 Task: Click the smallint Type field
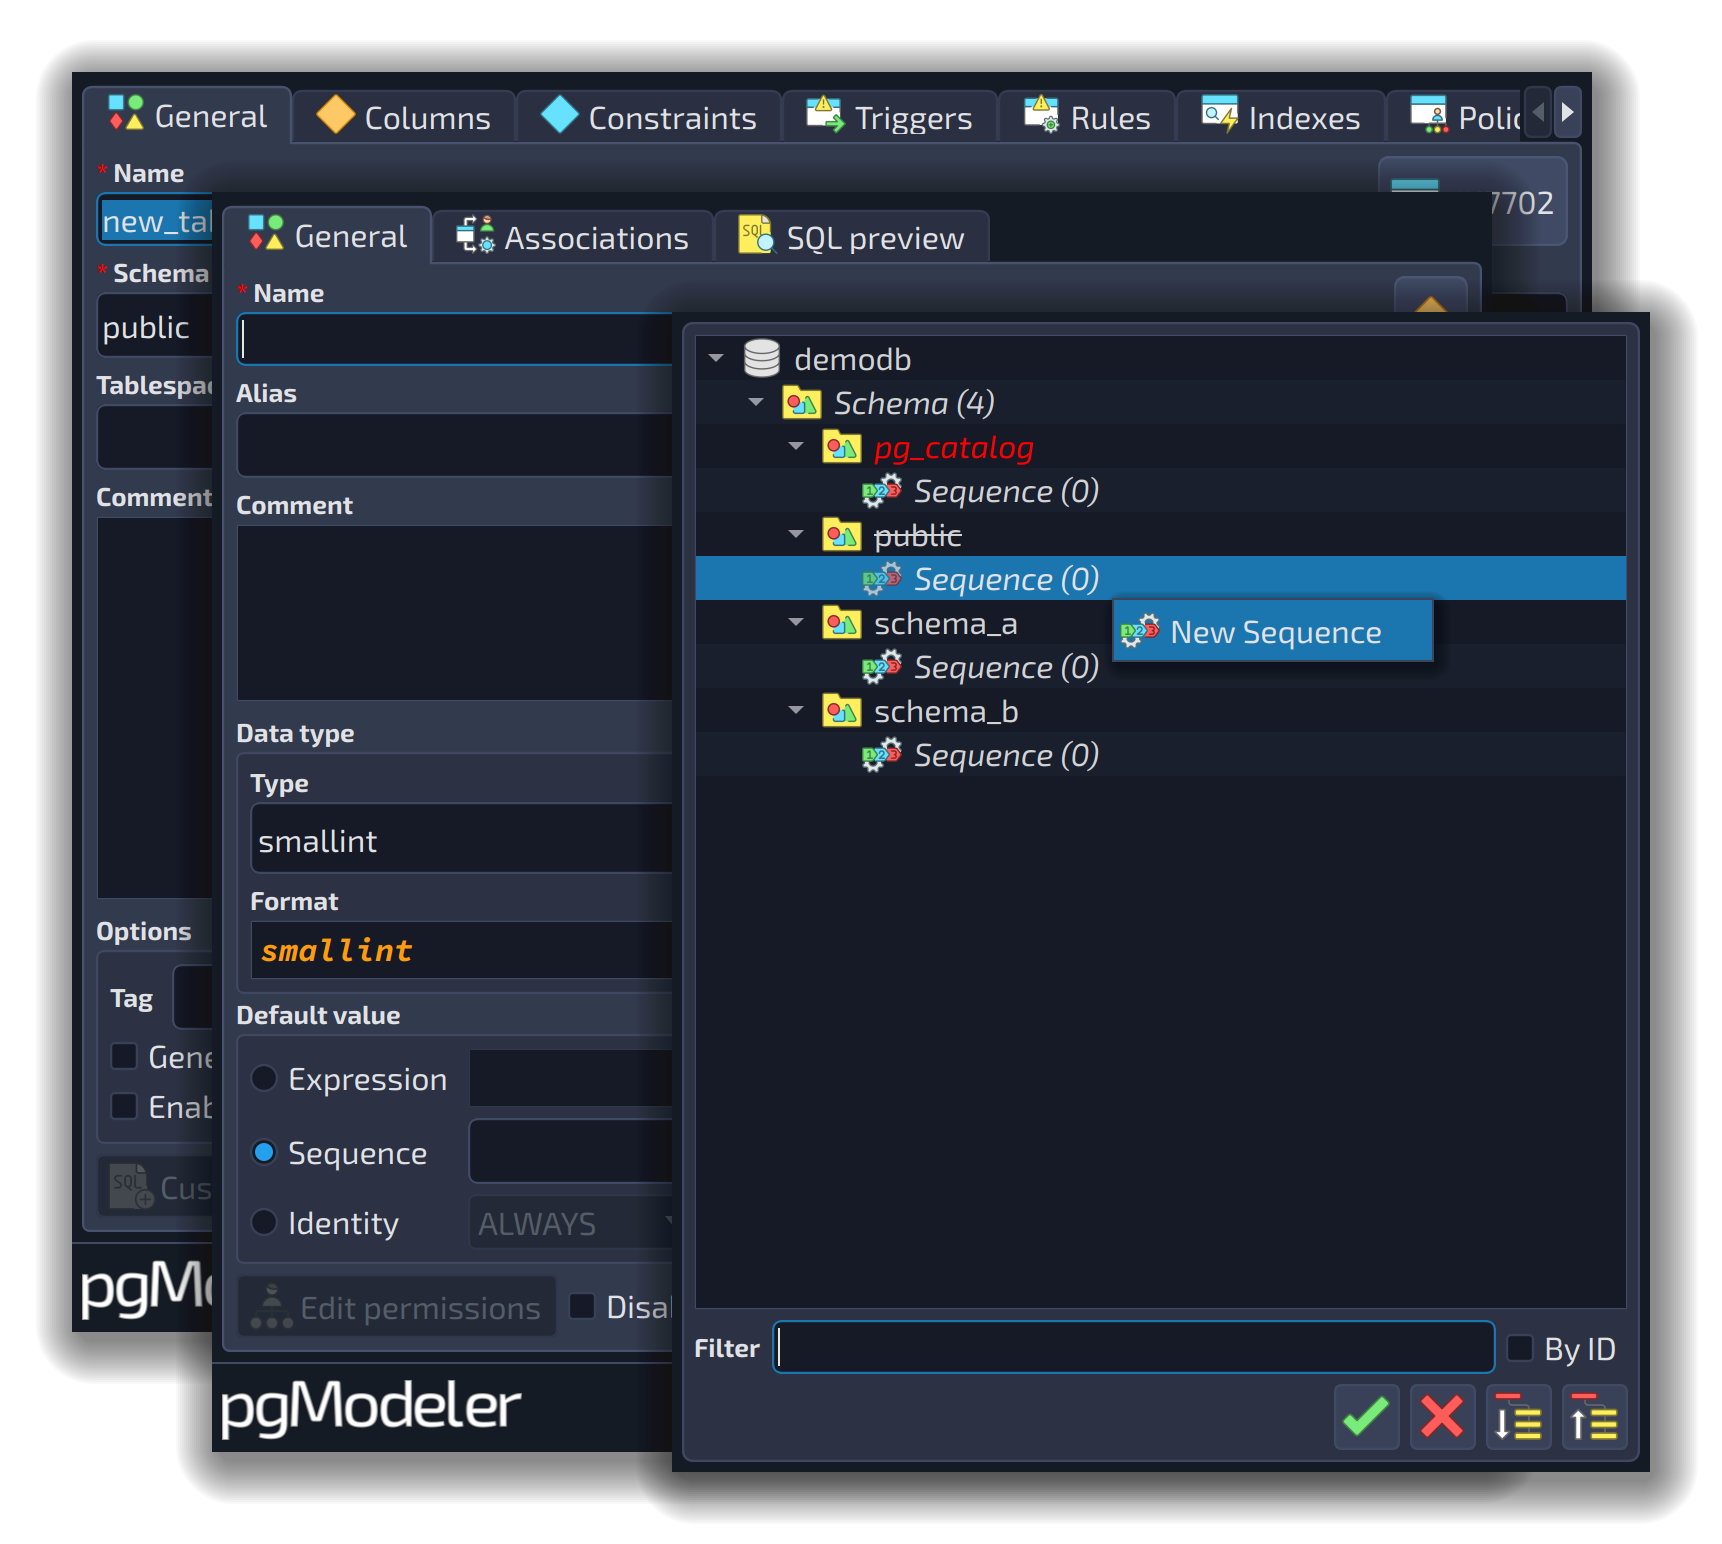click(462, 840)
